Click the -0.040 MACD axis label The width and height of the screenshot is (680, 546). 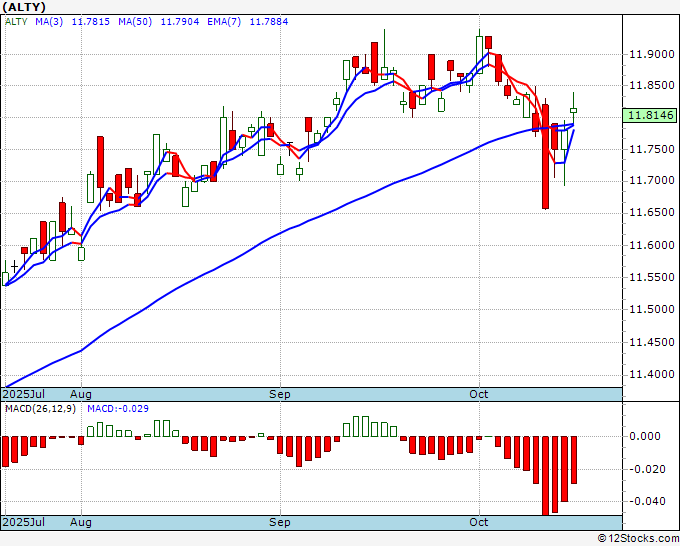[647, 501]
